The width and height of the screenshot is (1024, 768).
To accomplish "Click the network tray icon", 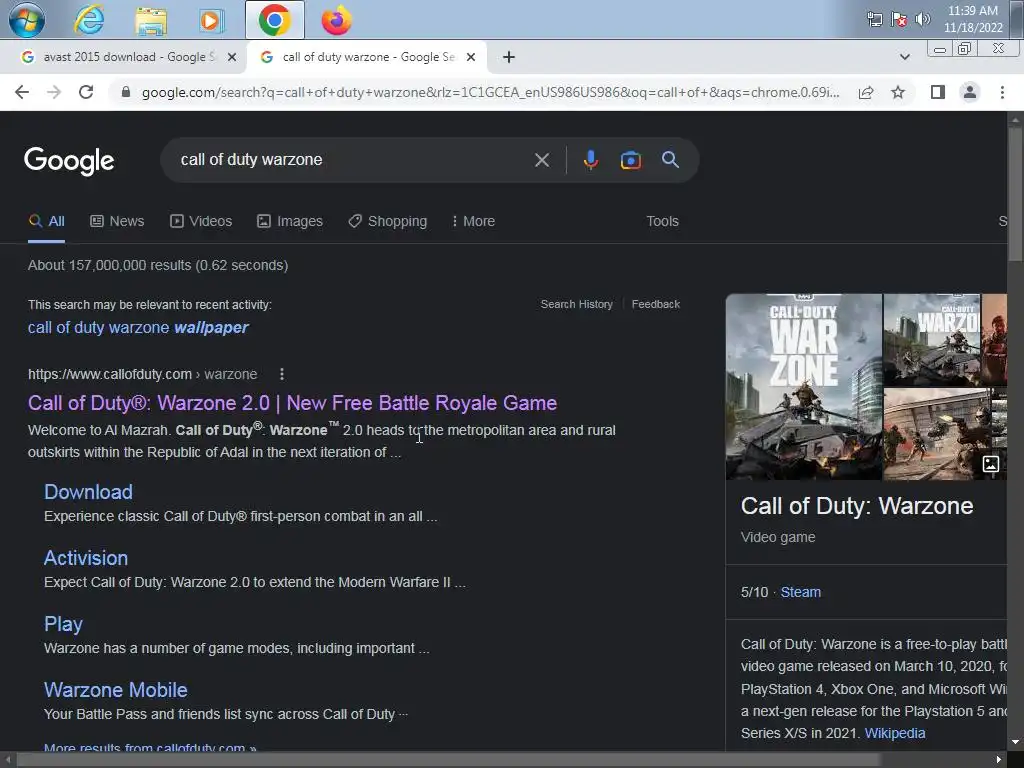I will pyautogui.click(x=874, y=19).
